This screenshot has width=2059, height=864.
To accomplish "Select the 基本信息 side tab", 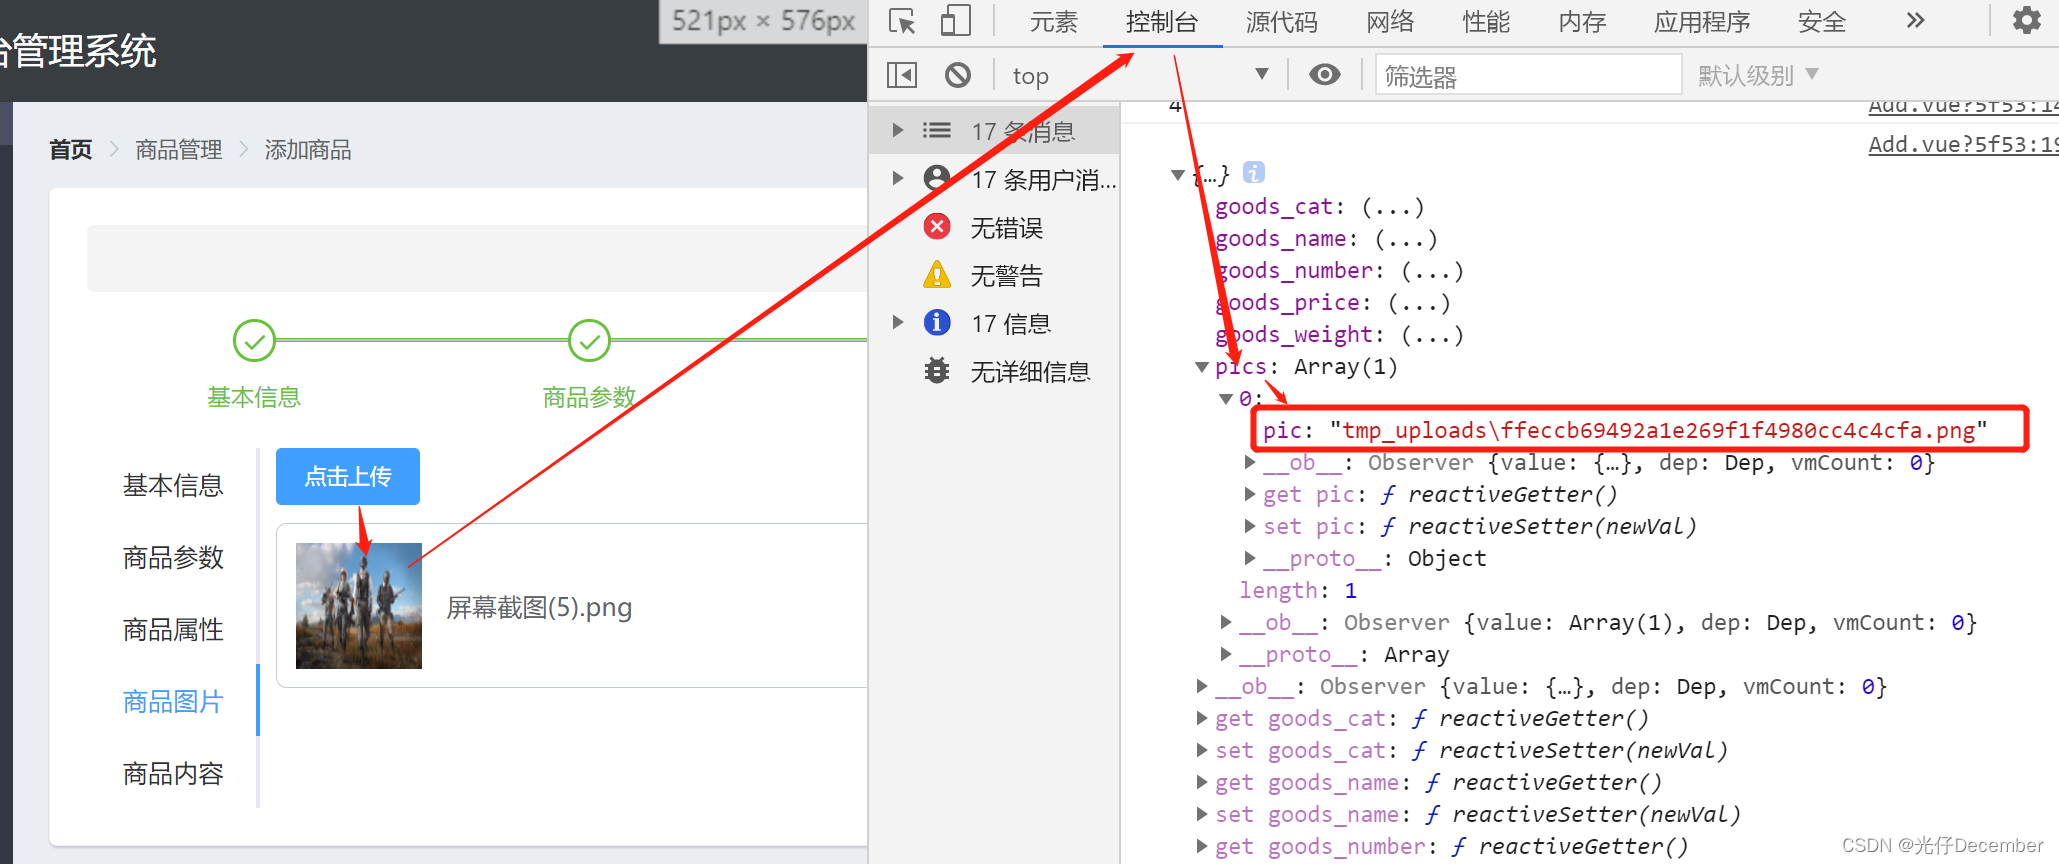I will tap(173, 486).
